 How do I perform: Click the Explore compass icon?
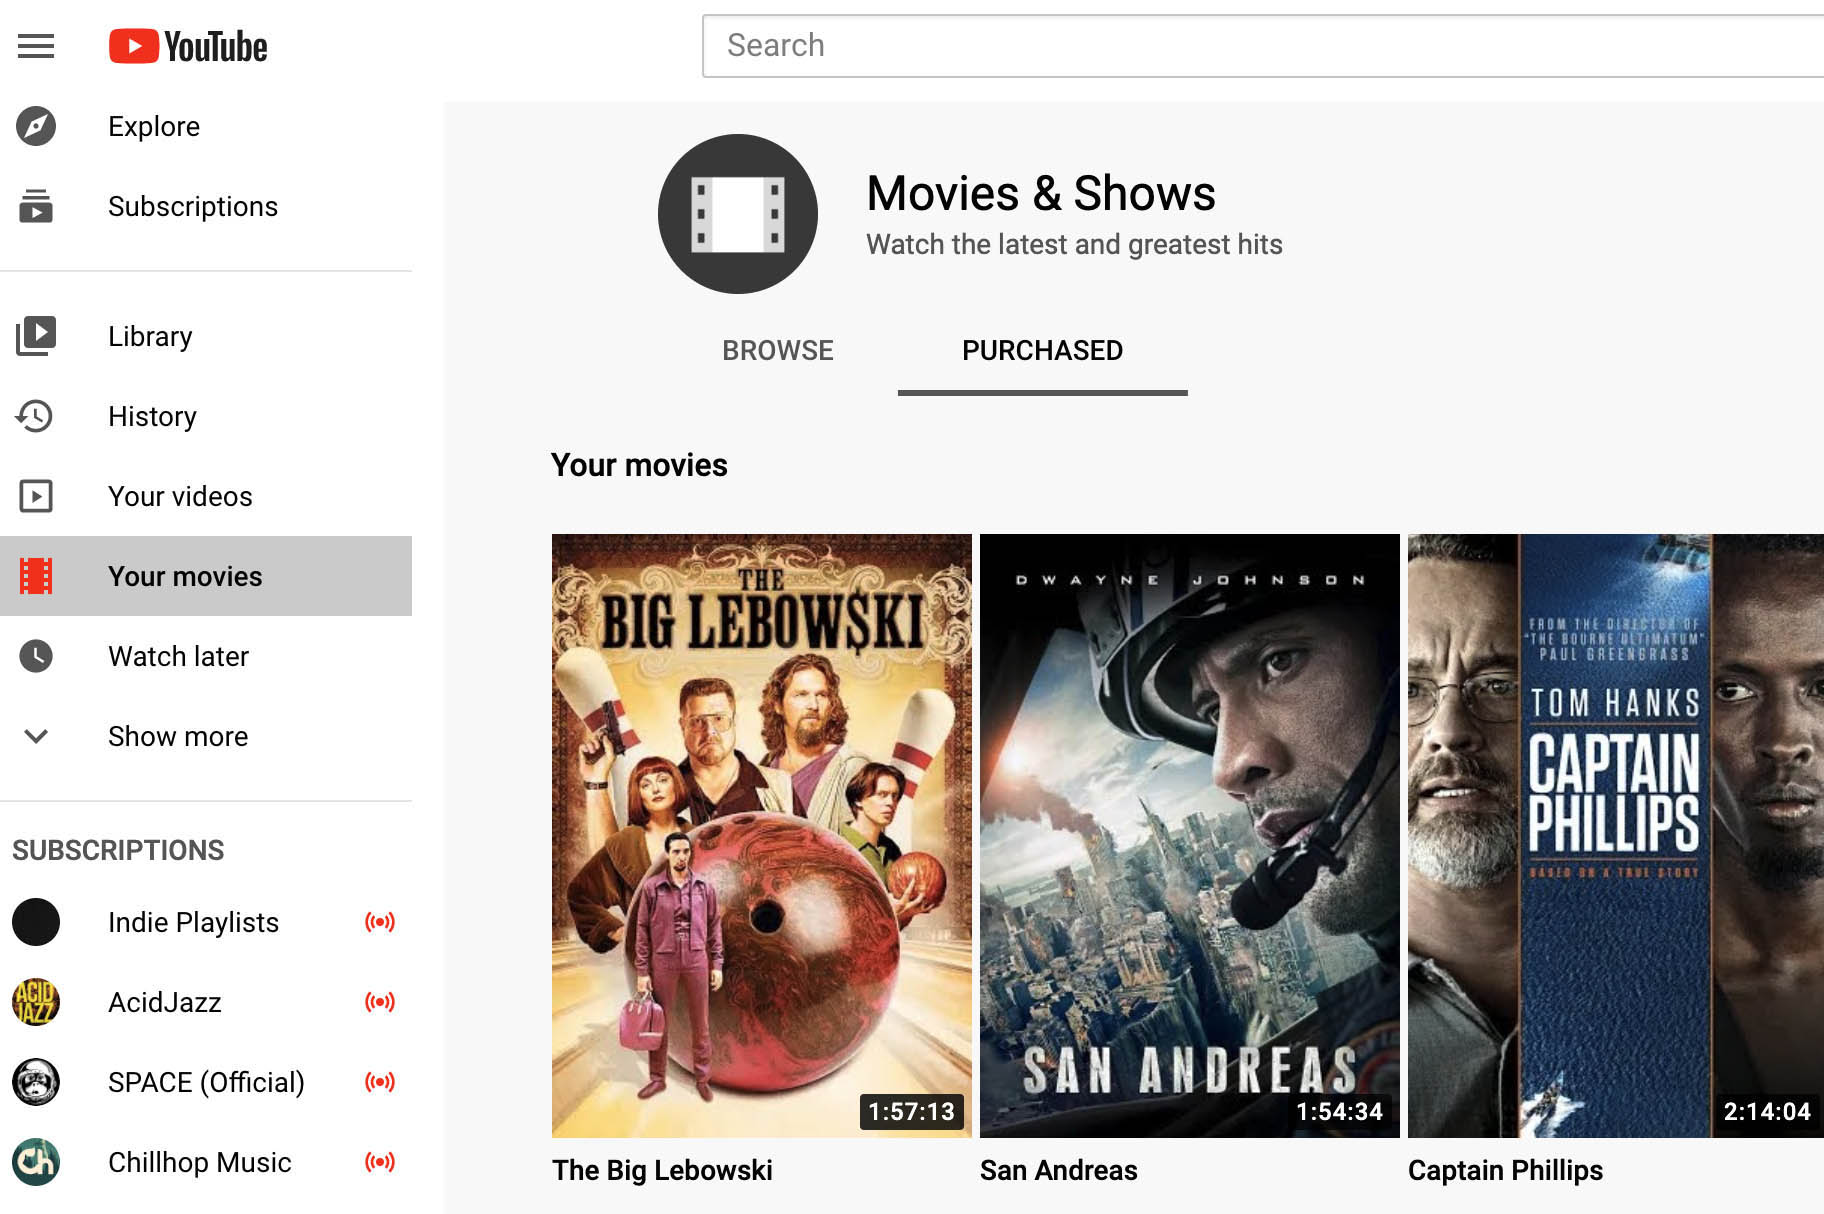(x=36, y=126)
